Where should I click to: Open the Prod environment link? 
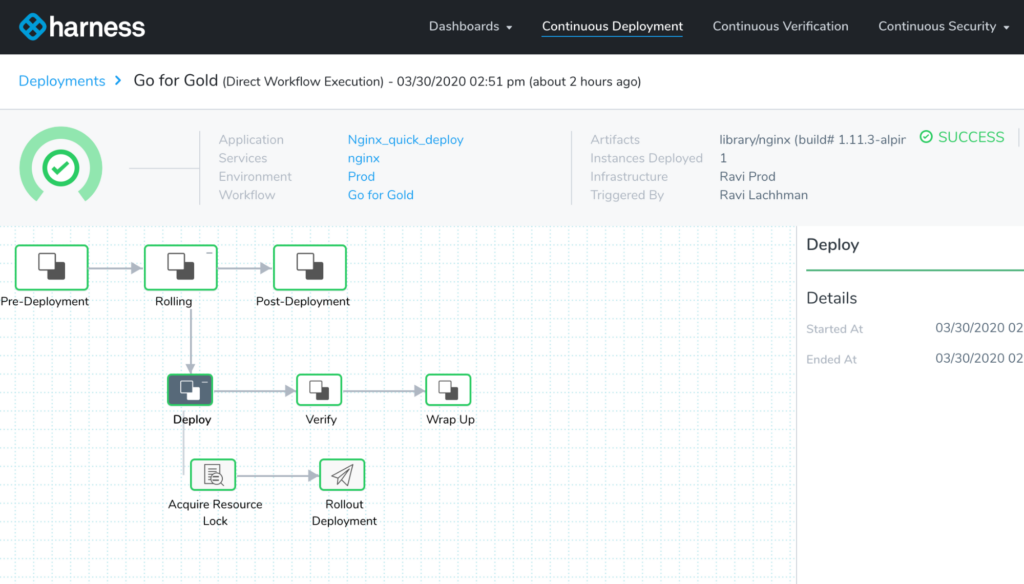click(x=361, y=176)
